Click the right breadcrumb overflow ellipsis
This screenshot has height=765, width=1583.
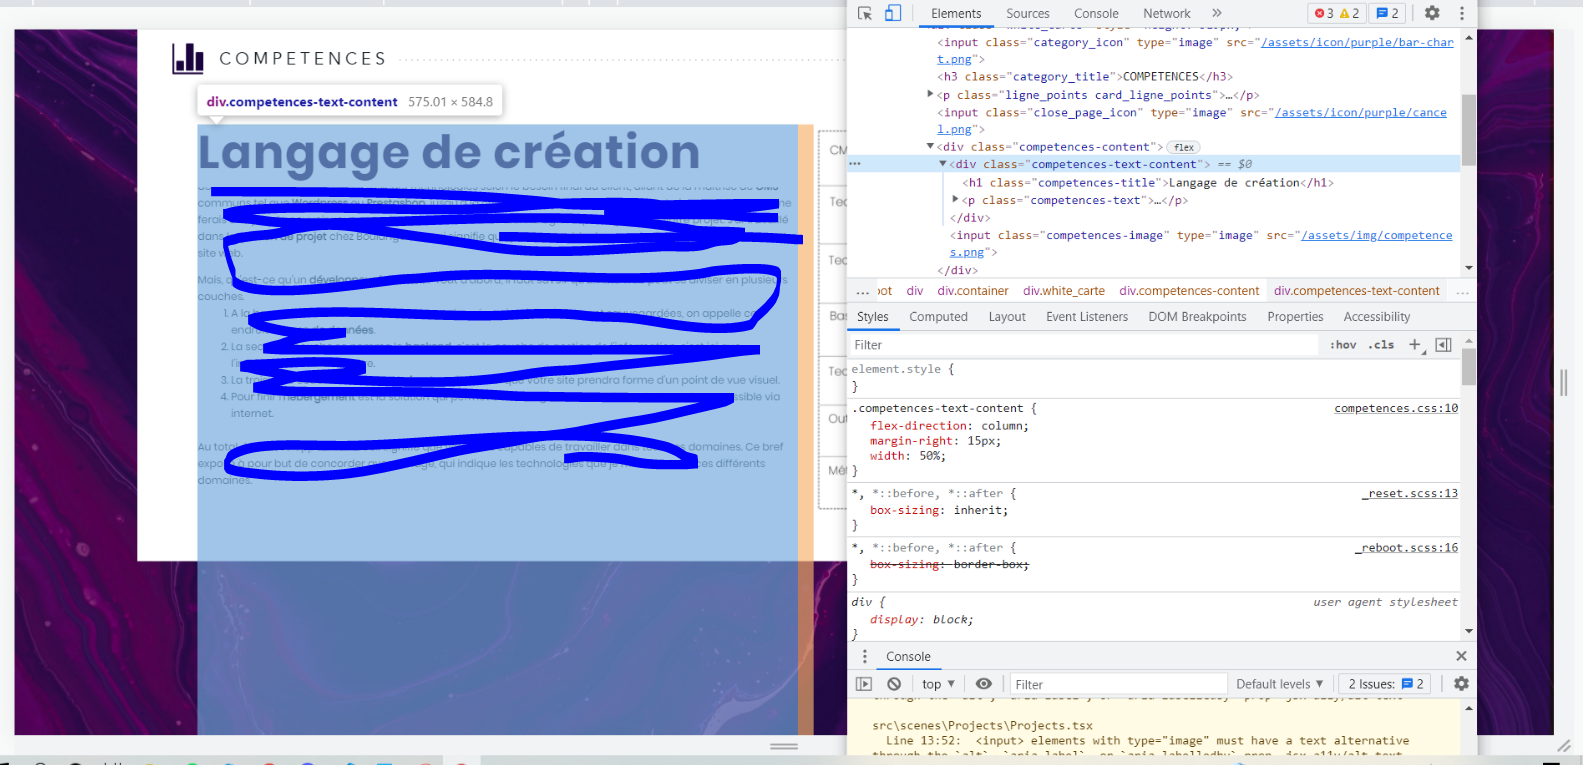tap(1462, 292)
